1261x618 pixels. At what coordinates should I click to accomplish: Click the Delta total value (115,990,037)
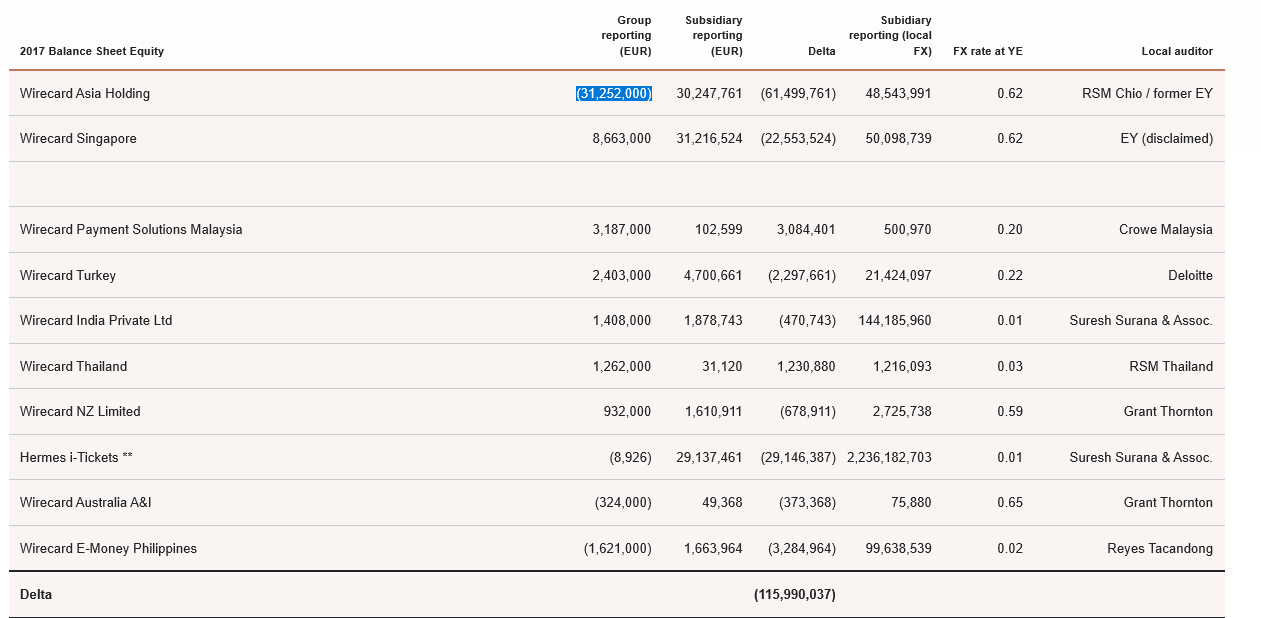795,594
